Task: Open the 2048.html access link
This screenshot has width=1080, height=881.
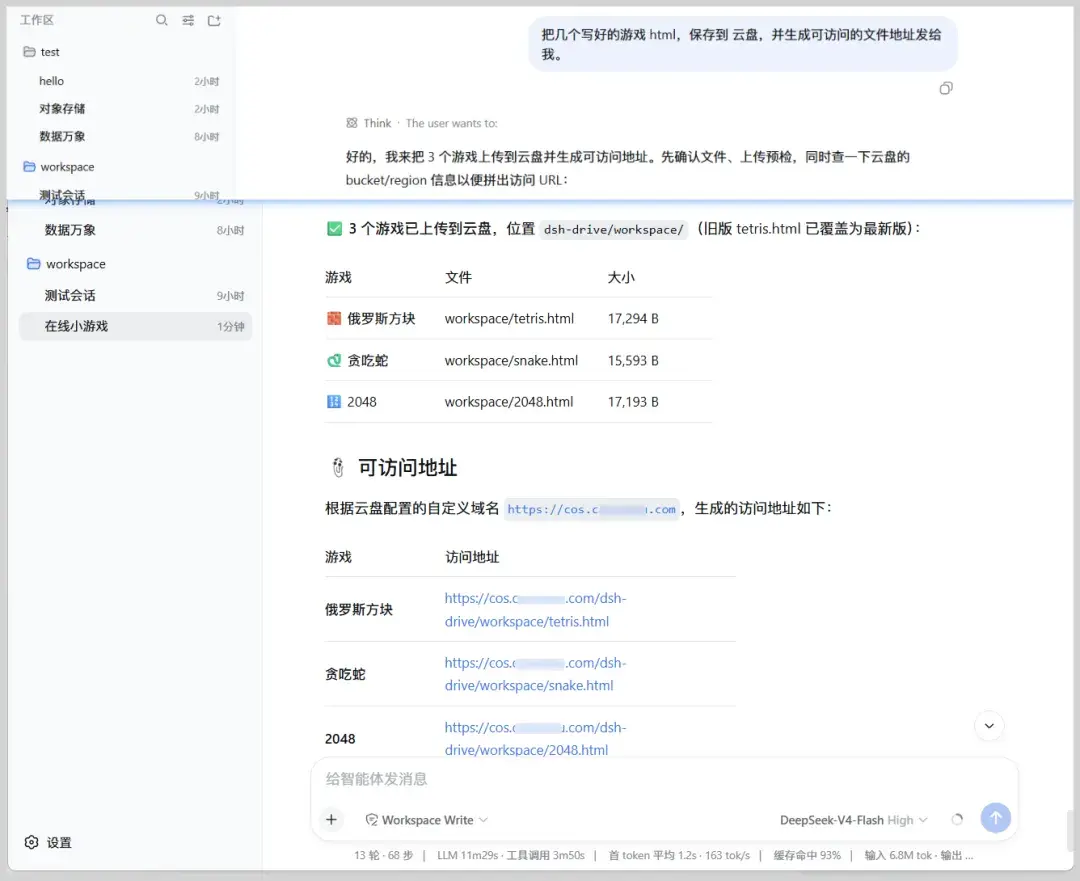Action: point(535,738)
